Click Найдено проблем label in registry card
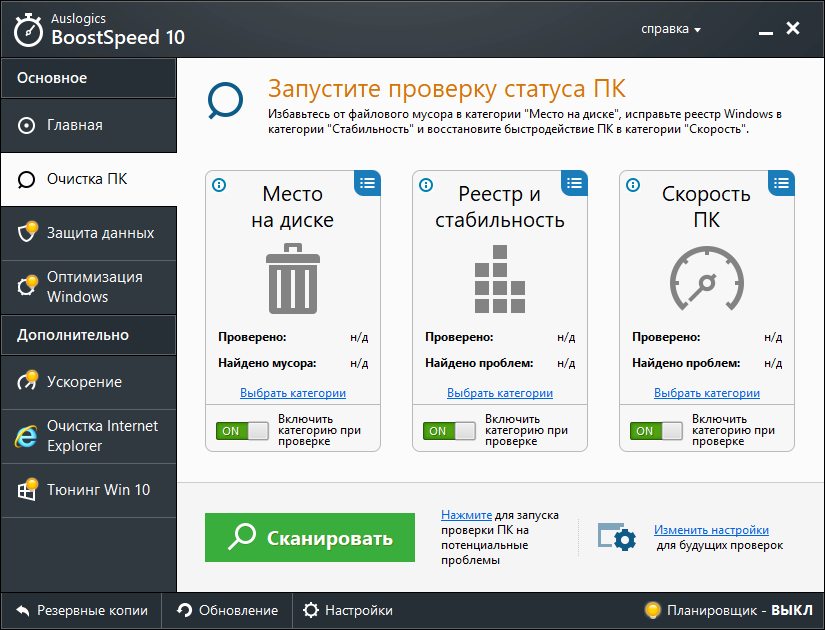The height and width of the screenshot is (630, 825). point(479,363)
